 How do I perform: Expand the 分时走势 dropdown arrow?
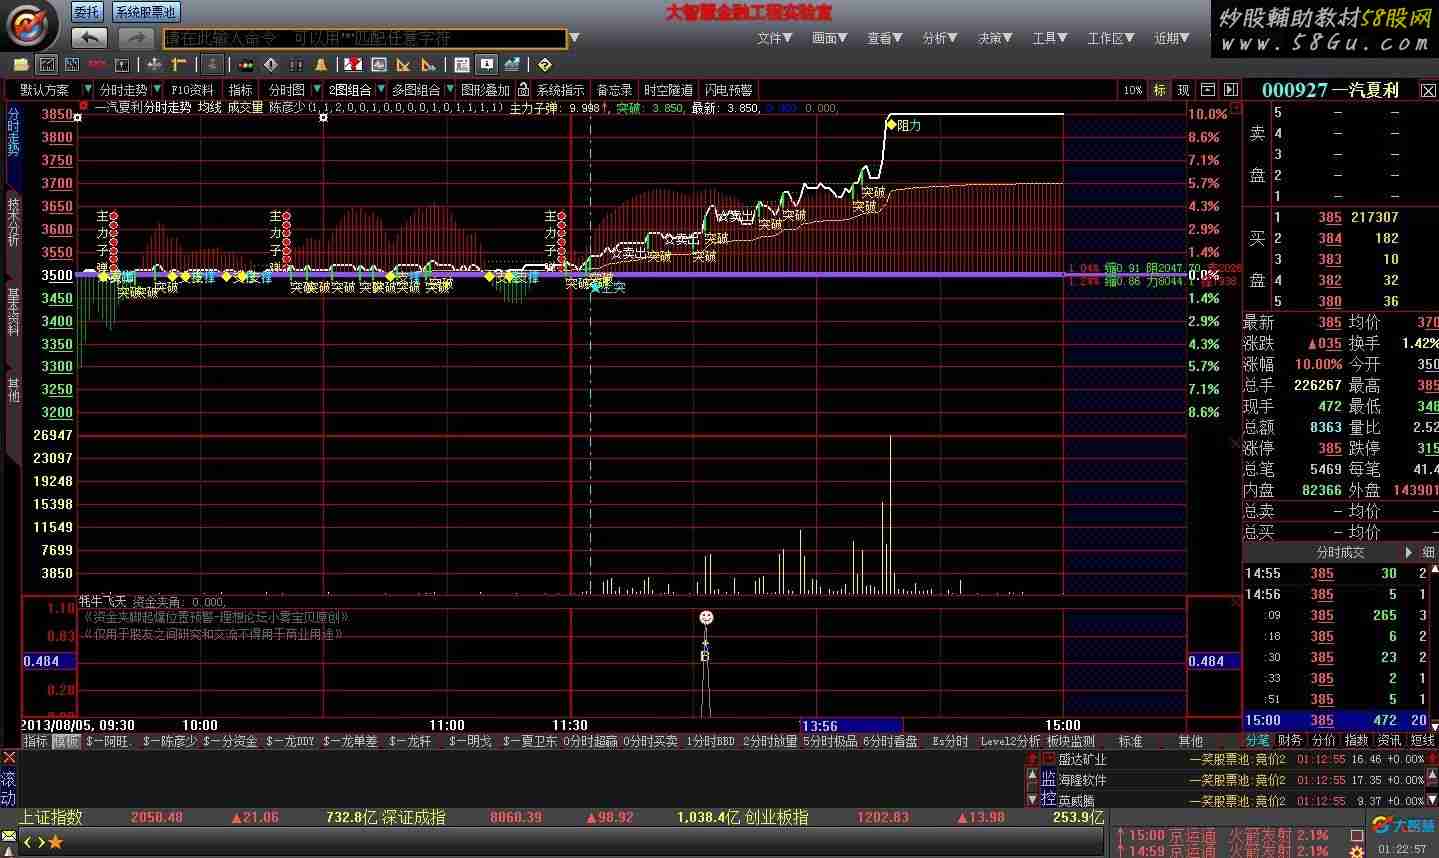[x=158, y=90]
